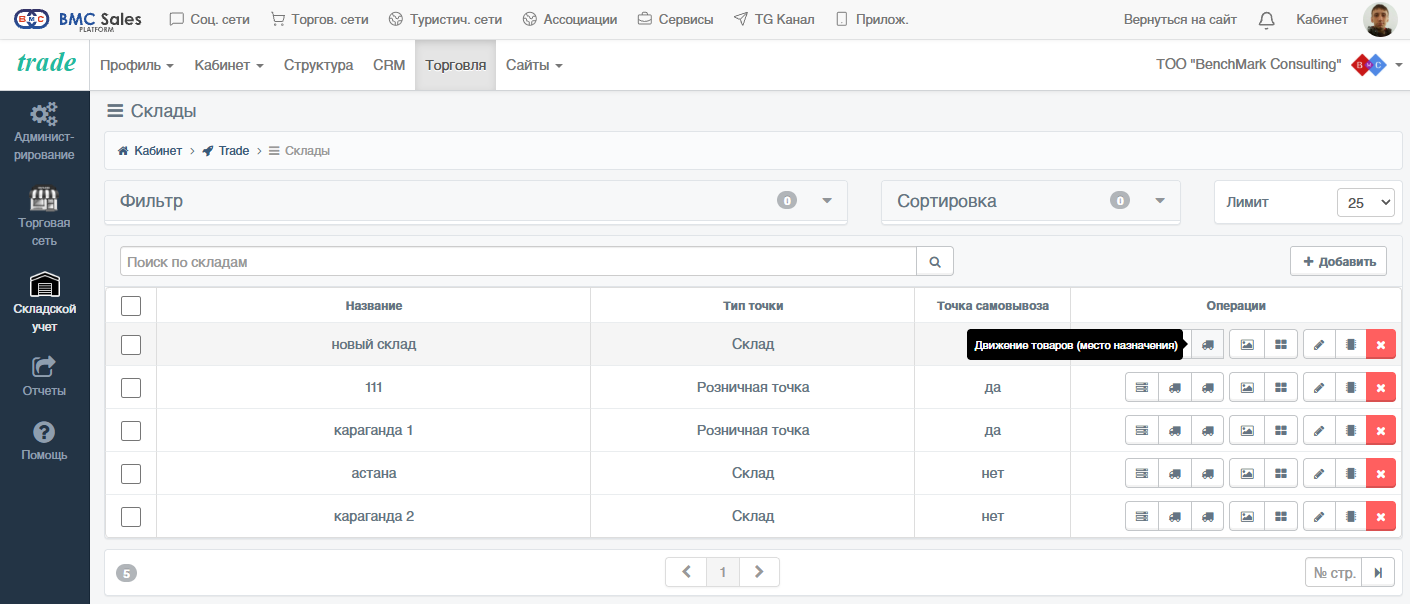Viewport: 1410px width, 604px height.
Task: Click the search magnifier button
Action: (935, 262)
